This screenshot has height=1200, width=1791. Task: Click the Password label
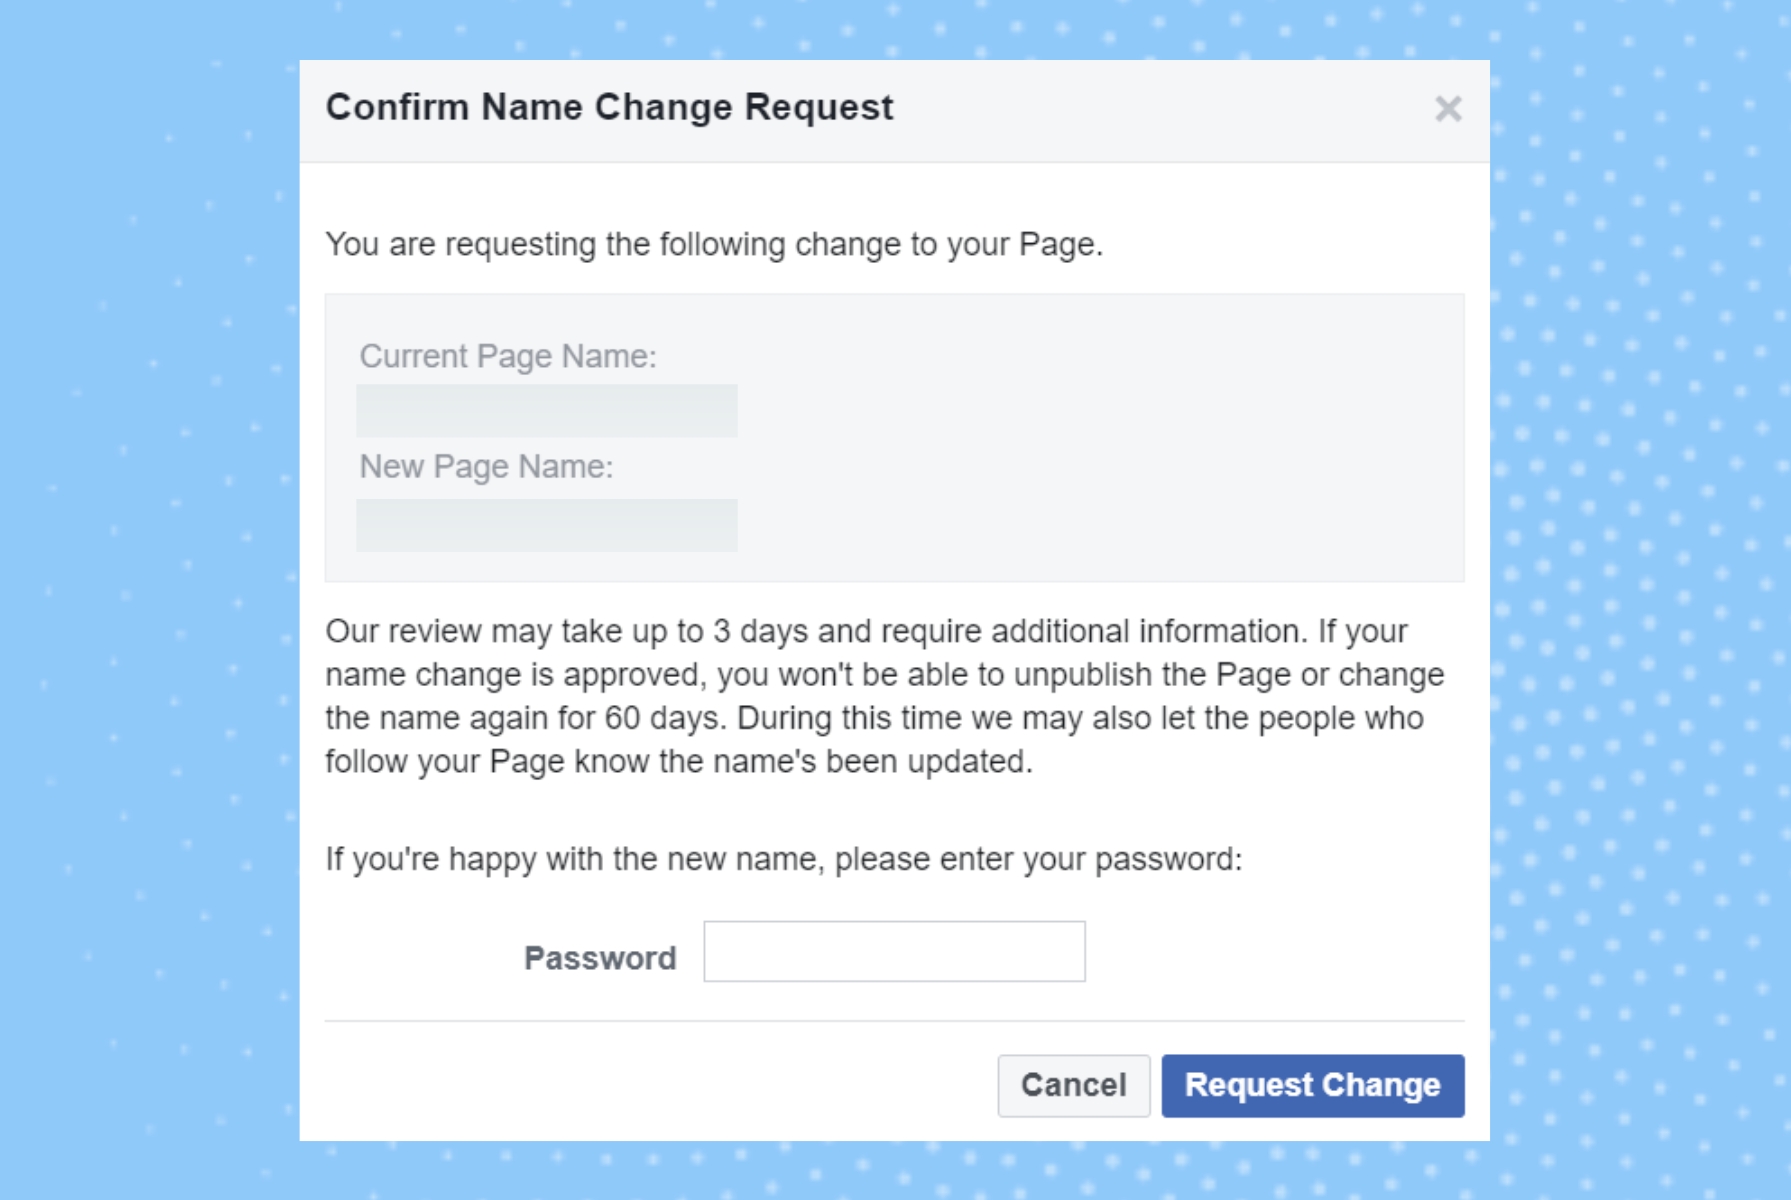pos(600,958)
